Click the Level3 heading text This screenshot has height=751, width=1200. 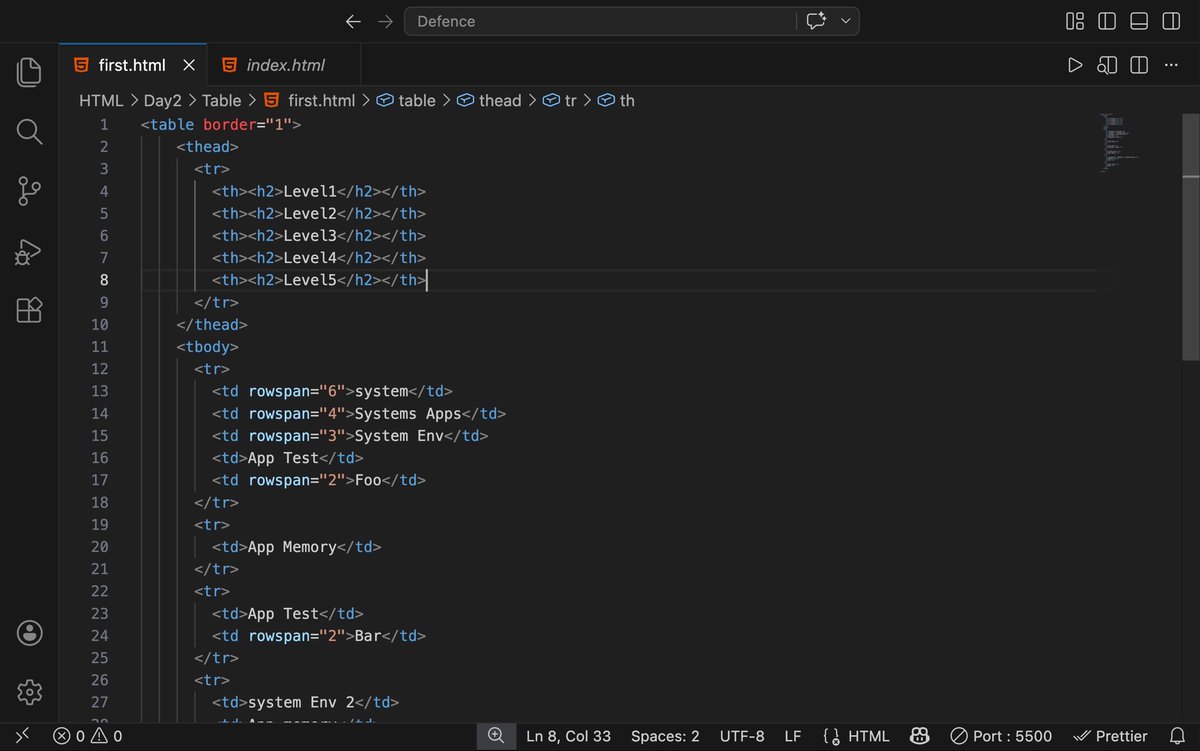310,236
